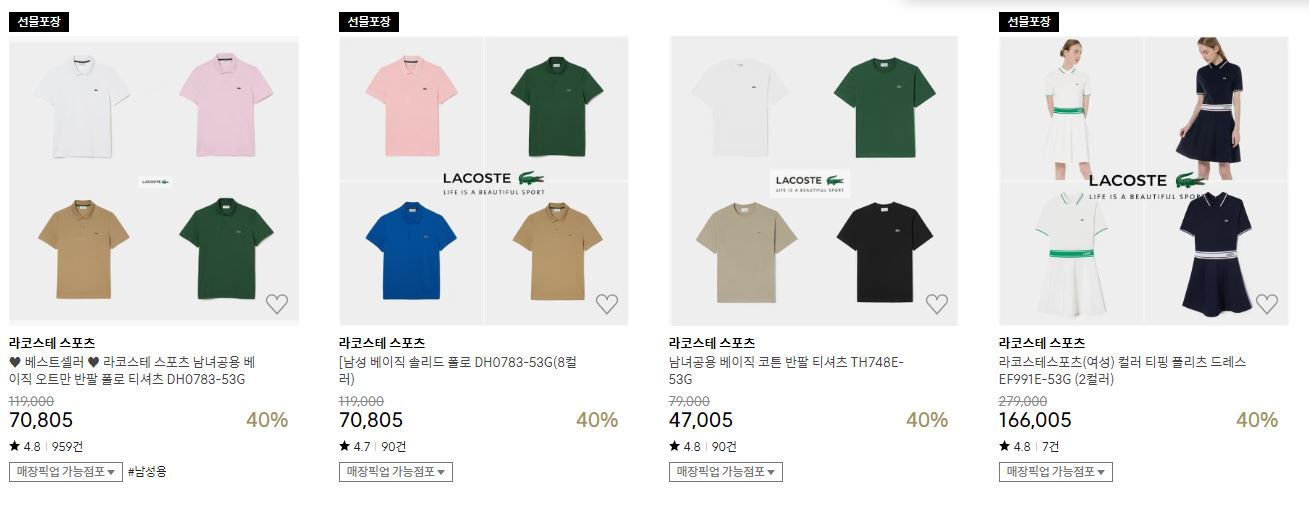Click the 선물포장 badge on first product
The height and width of the screenshot is (515, 1309).
[x=39, y=21]
